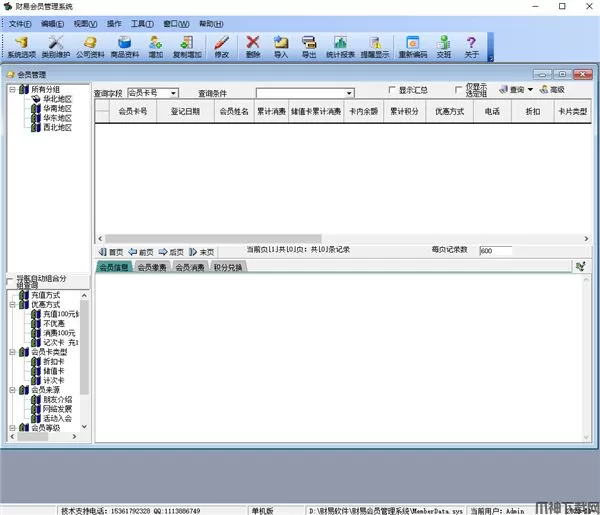Open the 工具(T) menu

click(x=143, y=23)
